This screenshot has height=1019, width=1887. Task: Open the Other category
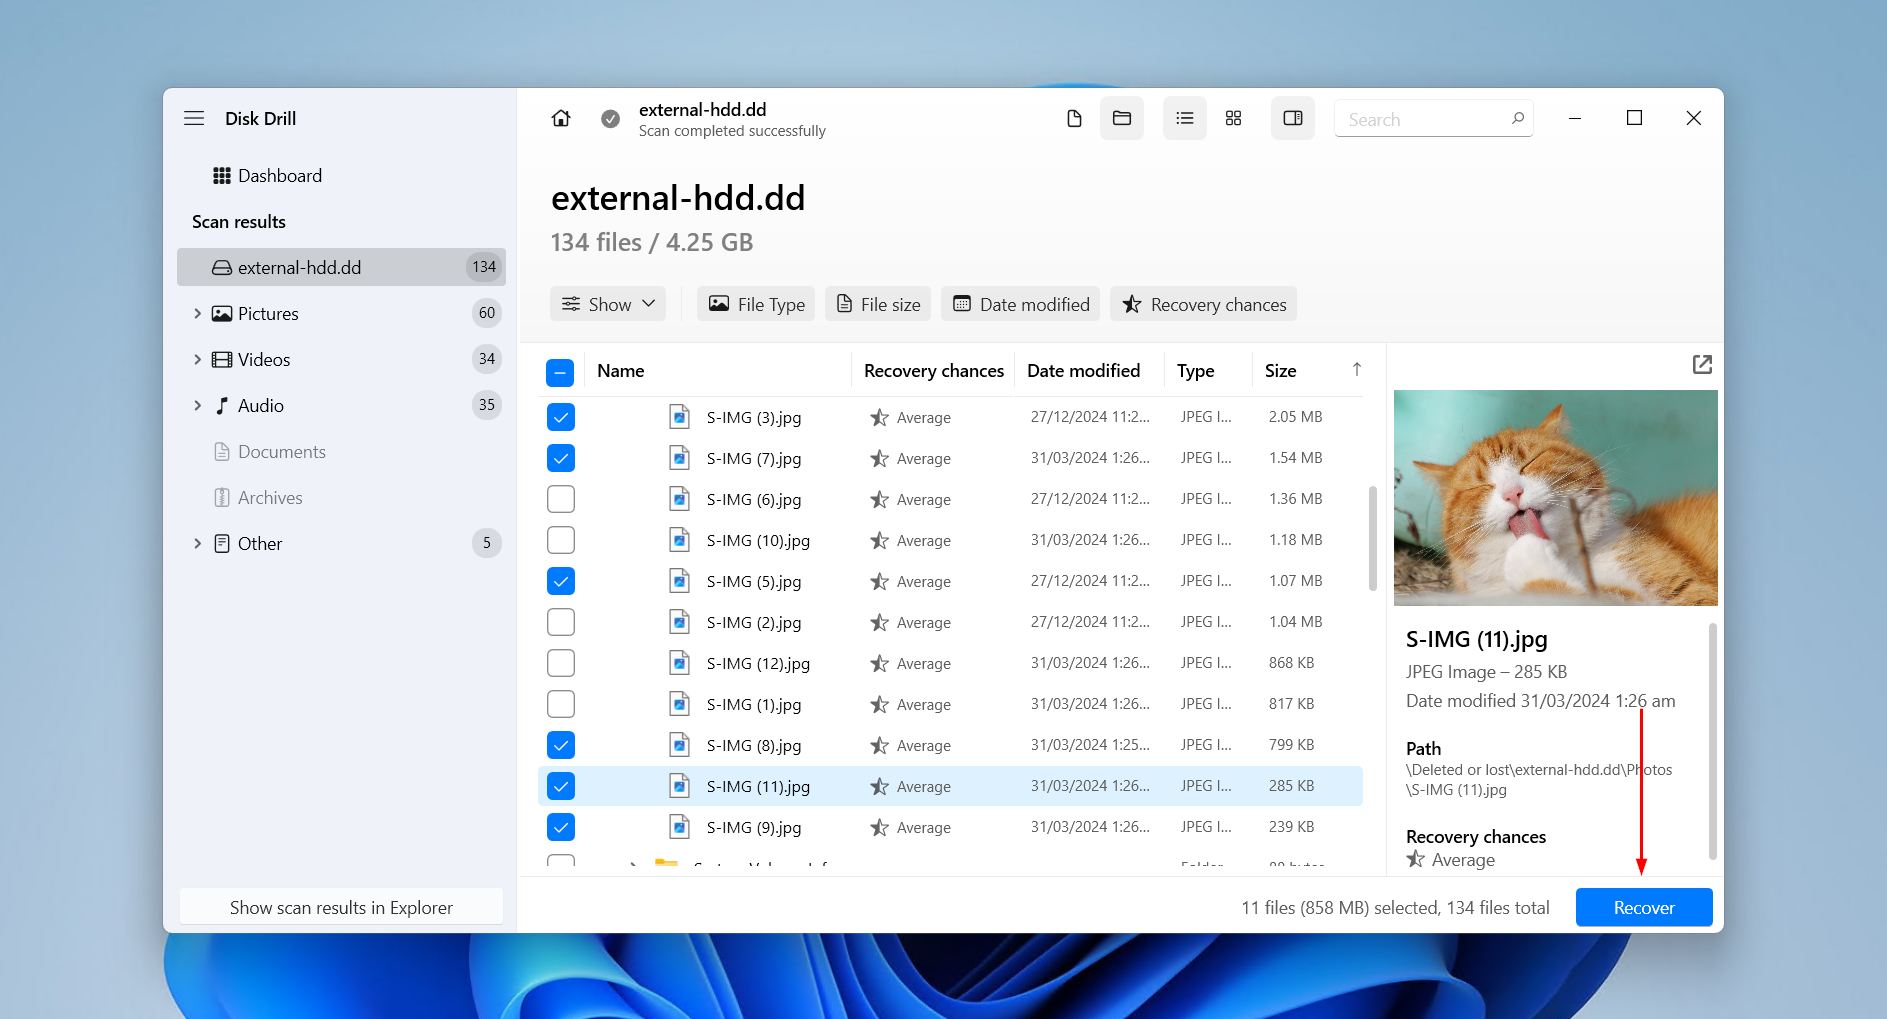coord(259,543)
